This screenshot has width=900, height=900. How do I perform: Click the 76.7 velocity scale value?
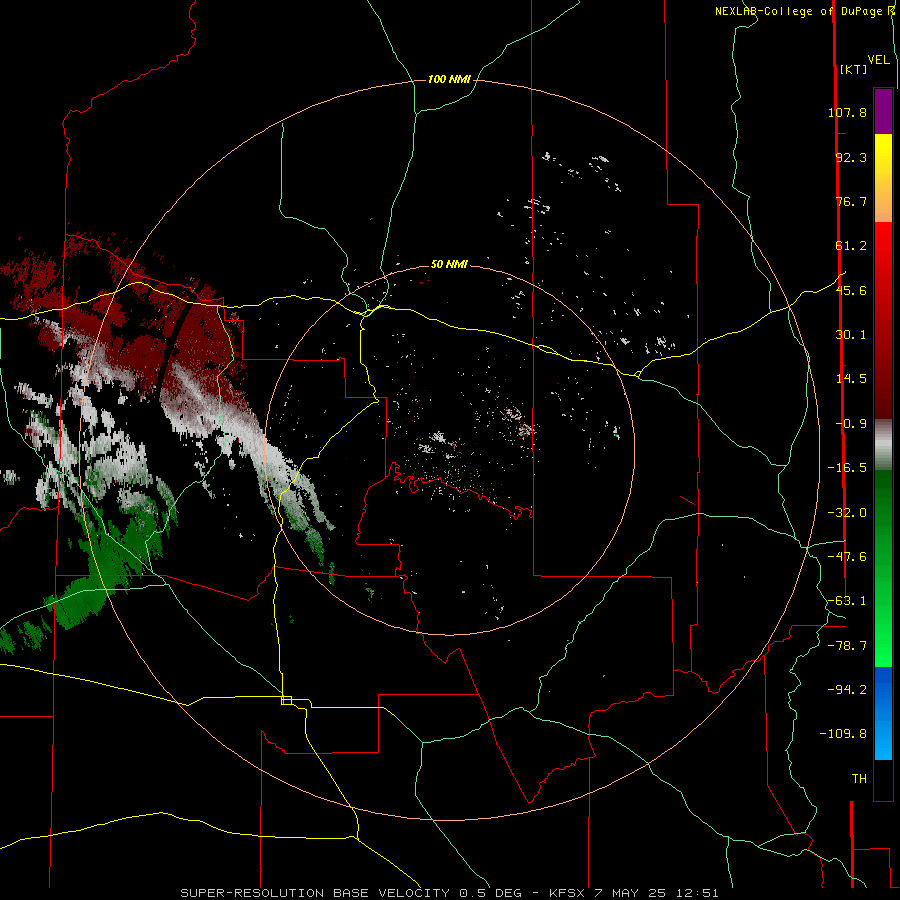(x=851, y=201)
